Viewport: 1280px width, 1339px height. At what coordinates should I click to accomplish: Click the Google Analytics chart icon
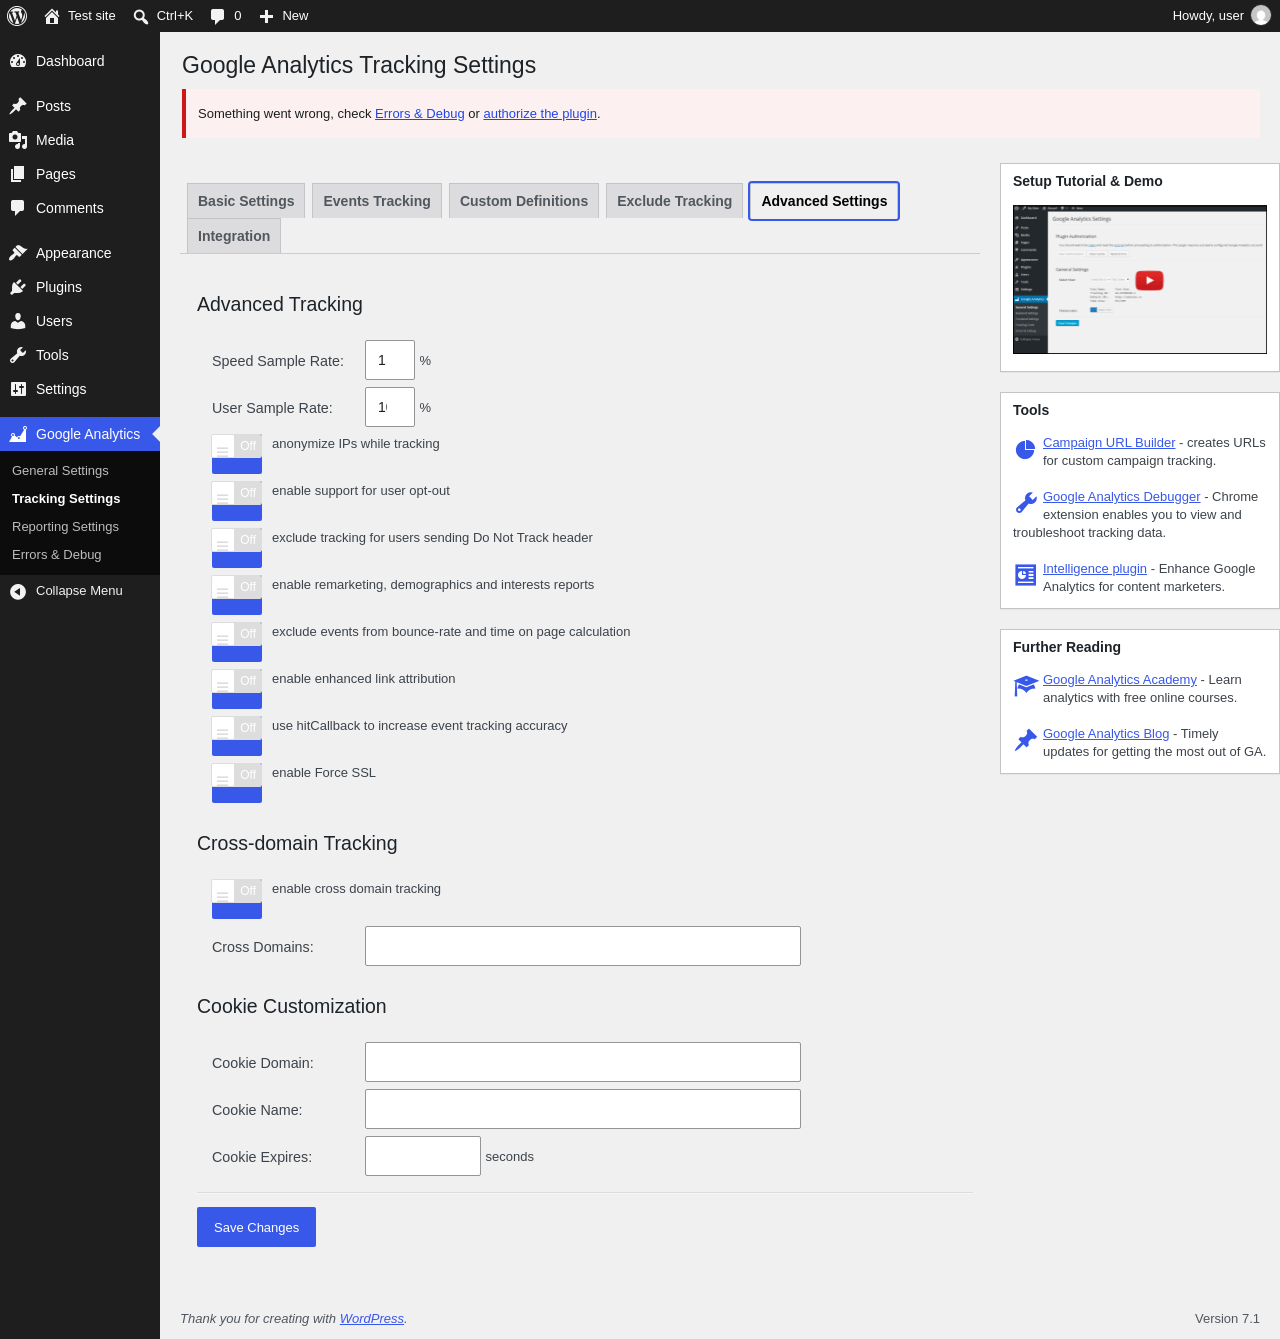[x=18, y=434]
